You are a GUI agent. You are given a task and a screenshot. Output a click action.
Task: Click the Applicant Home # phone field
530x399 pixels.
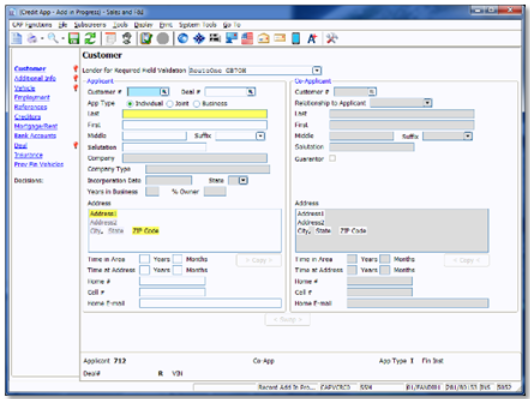[172, 281]
